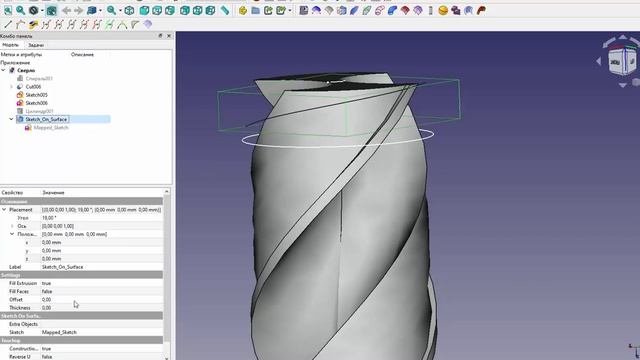
Task: Click the diagonal line tool icon
Action: (x=8, y=25)
